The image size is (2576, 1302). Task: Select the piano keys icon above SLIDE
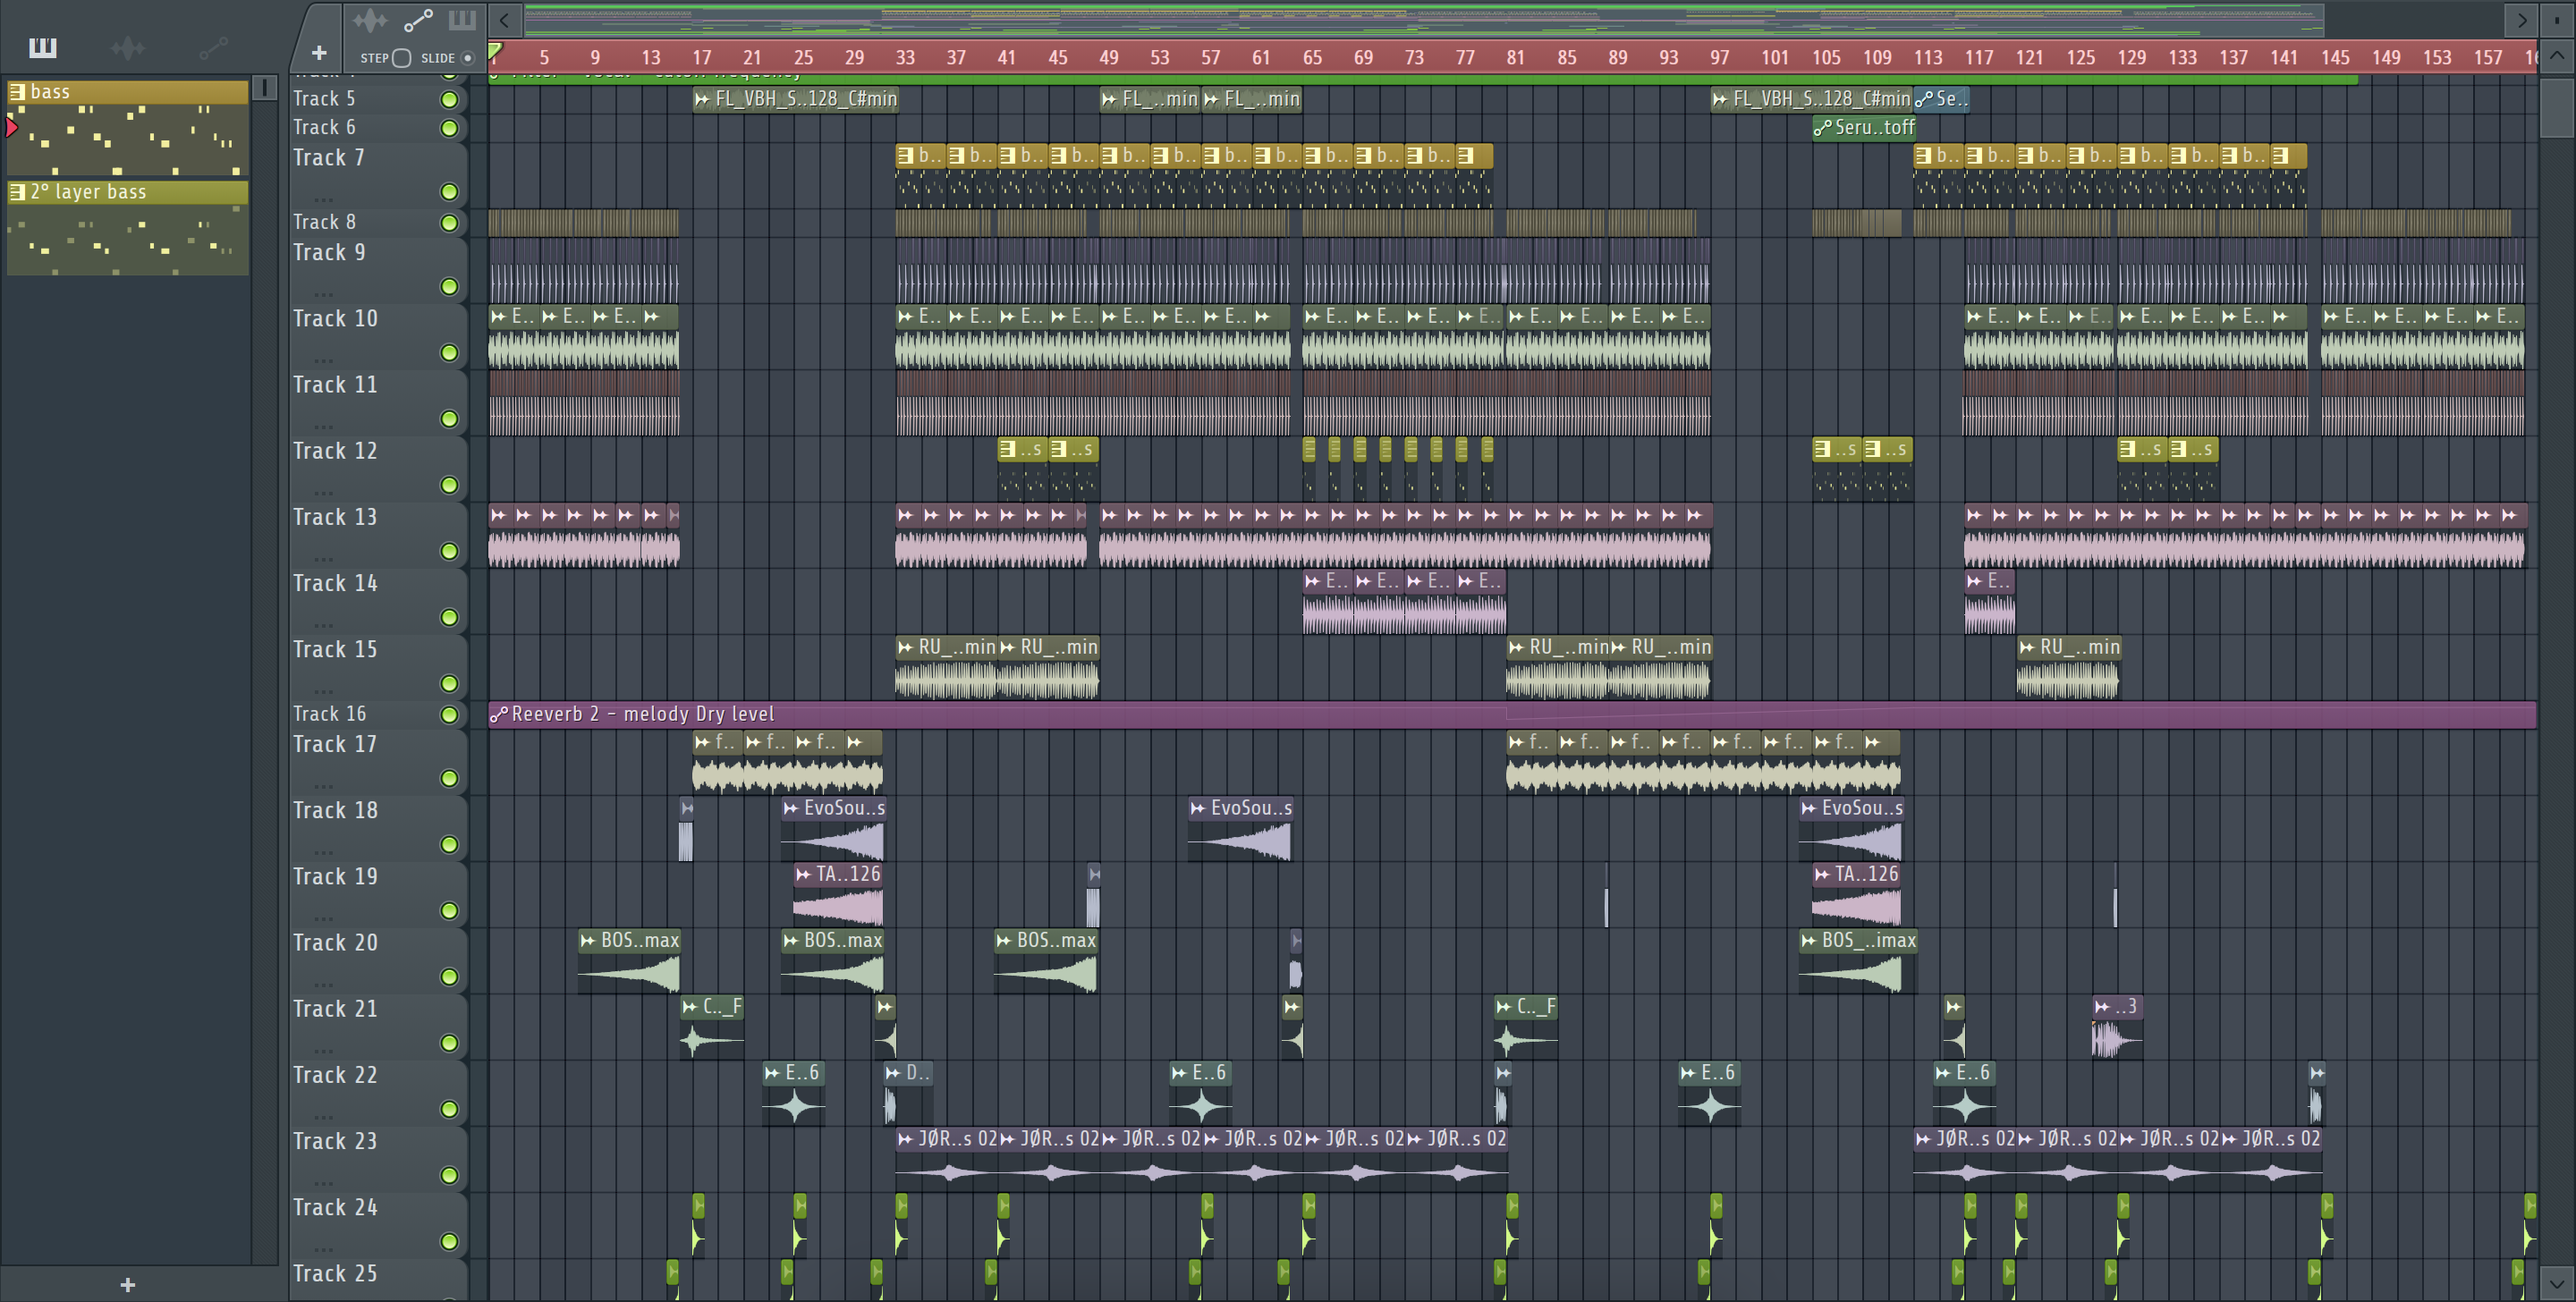click(462, 19)
